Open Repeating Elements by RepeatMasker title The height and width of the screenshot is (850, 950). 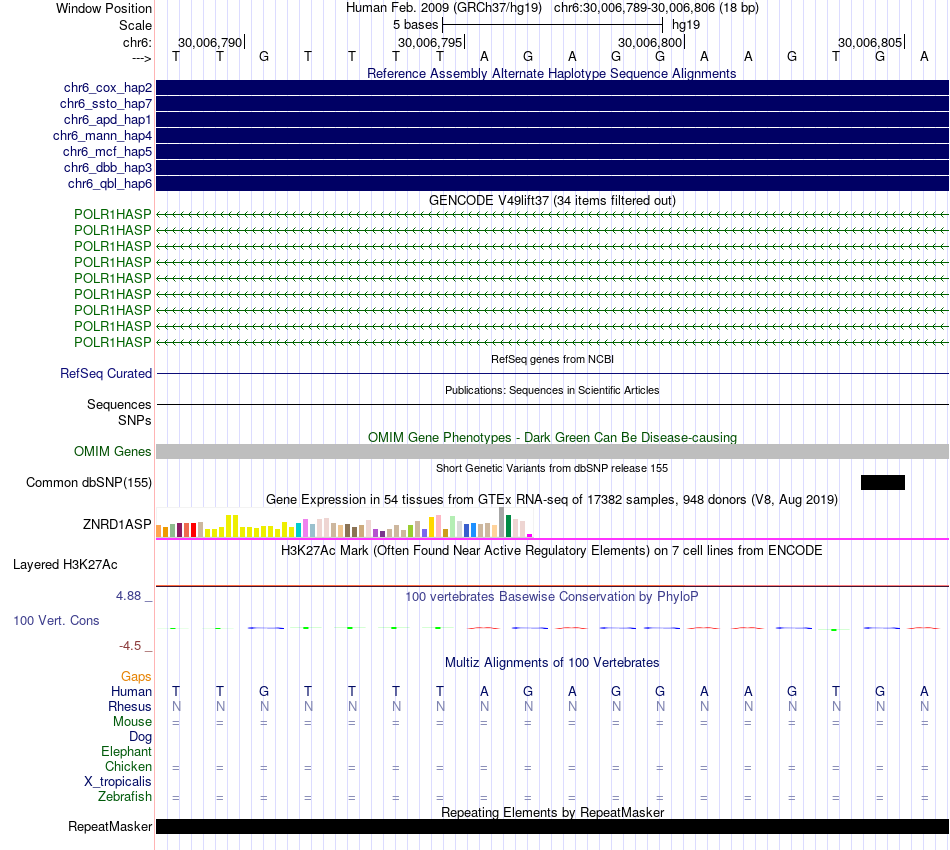(552, 812)
